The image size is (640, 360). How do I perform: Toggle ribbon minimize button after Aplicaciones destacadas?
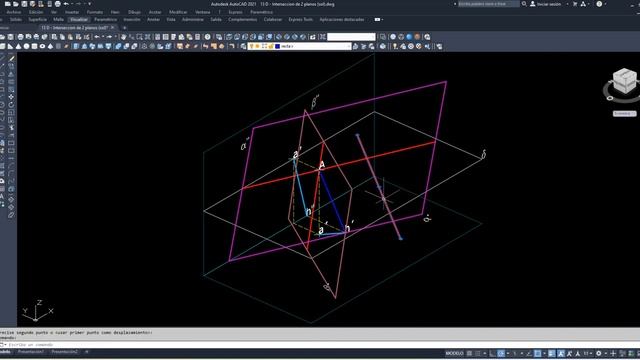click(x=379, y=20)
